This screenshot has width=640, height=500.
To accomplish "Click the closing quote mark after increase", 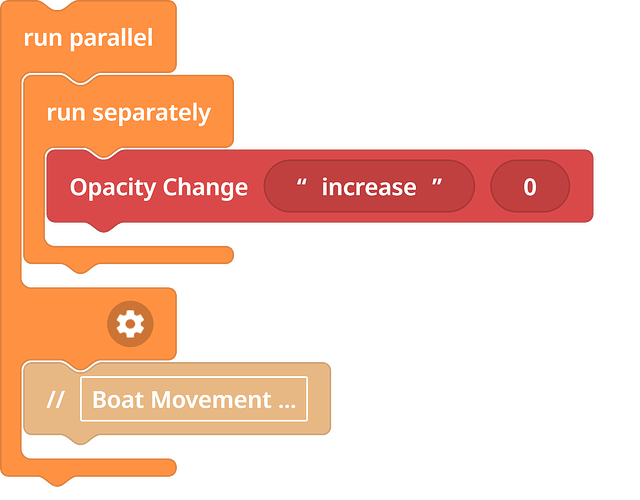I will click(x=436, y=187).
